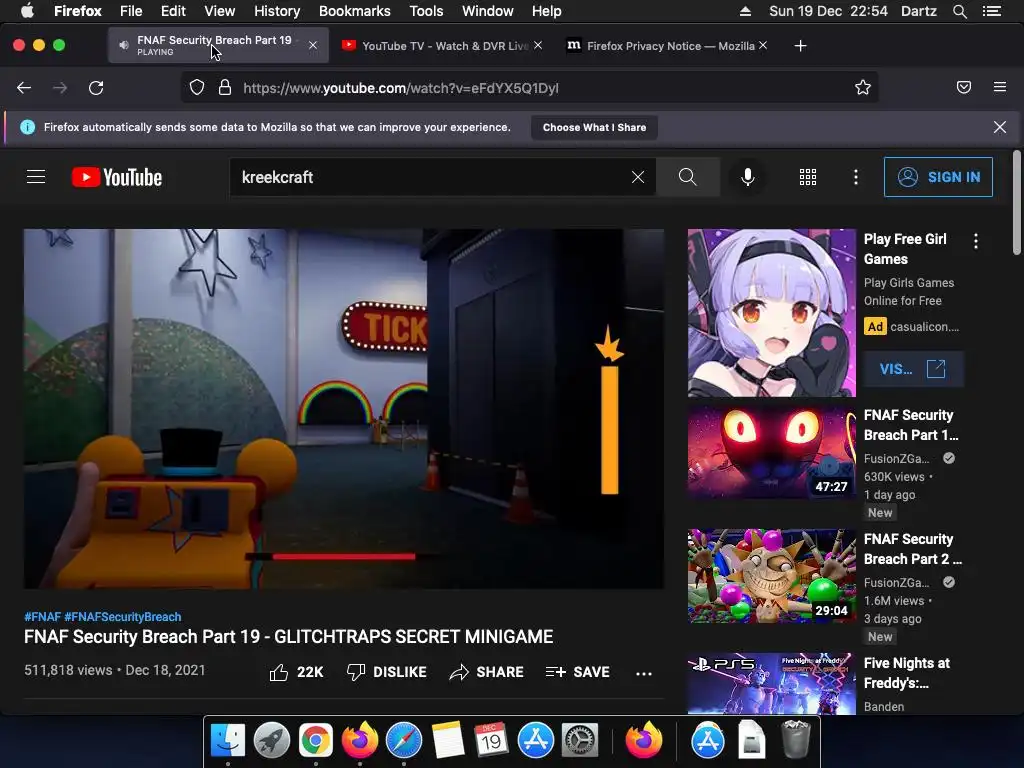Open ad options three-dot menu
The width and height of the screenshot is (1024, 768).
pyautogui.click(x=976, y=241)
